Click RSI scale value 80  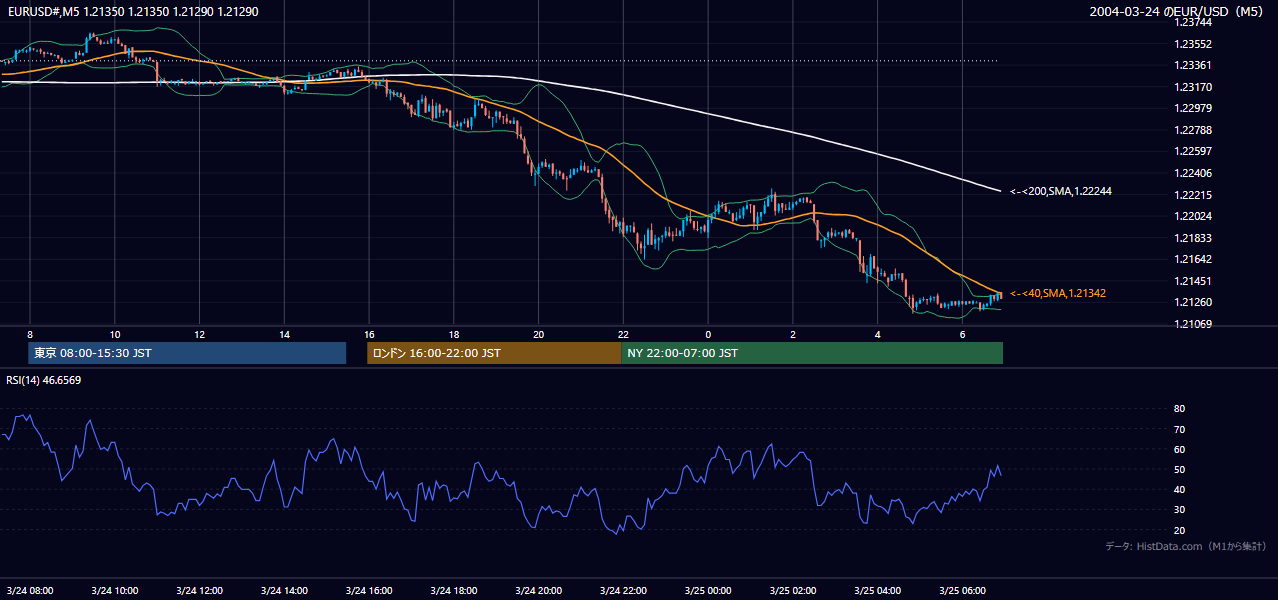click(1179, 409)
